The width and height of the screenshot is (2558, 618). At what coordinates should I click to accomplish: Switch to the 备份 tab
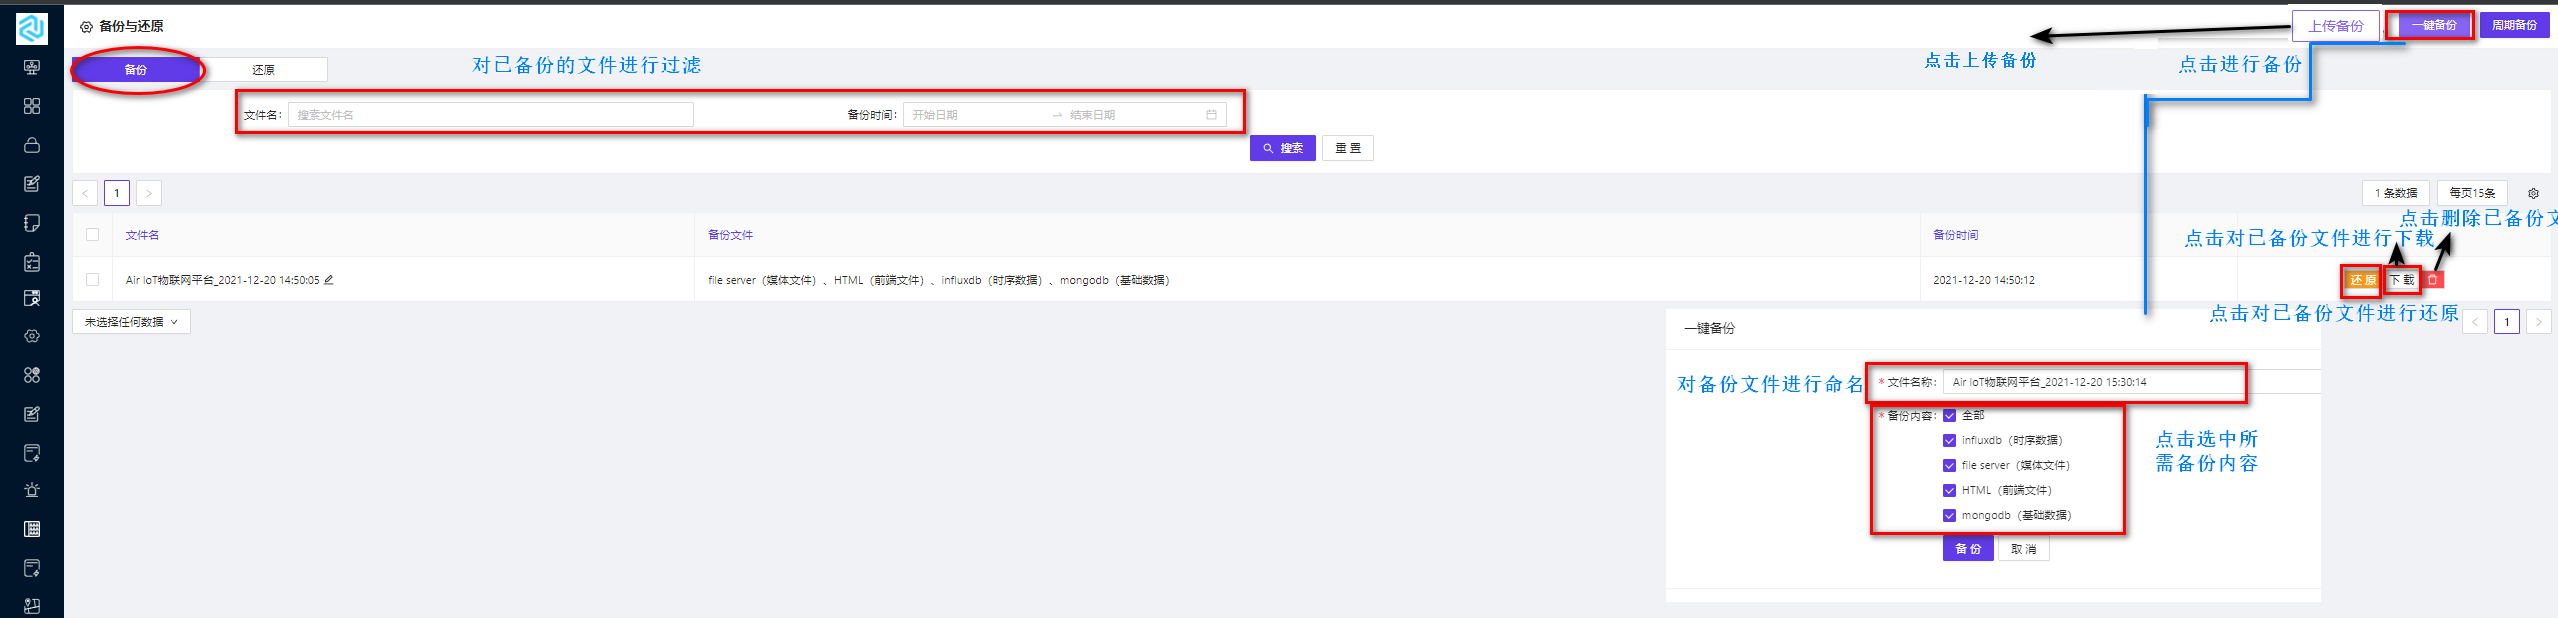[136, 70]
